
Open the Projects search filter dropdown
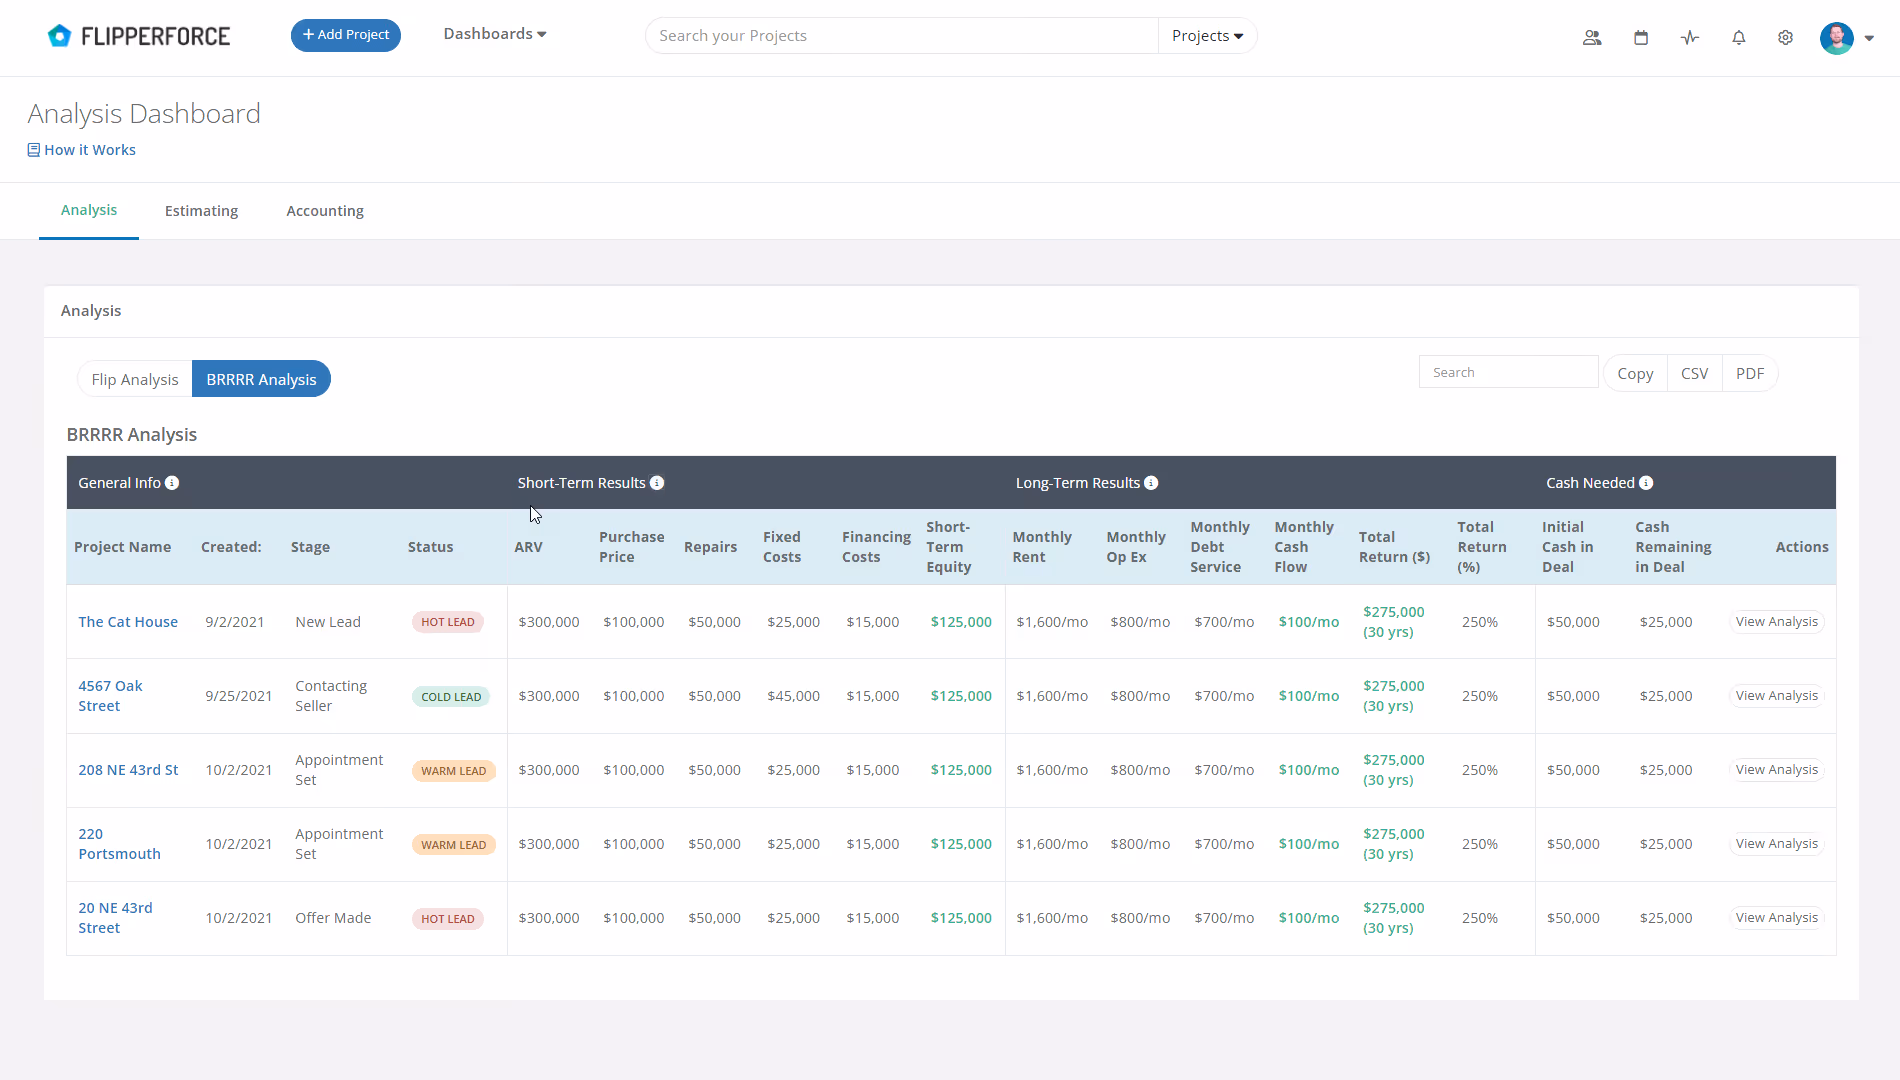(1207, 36)
